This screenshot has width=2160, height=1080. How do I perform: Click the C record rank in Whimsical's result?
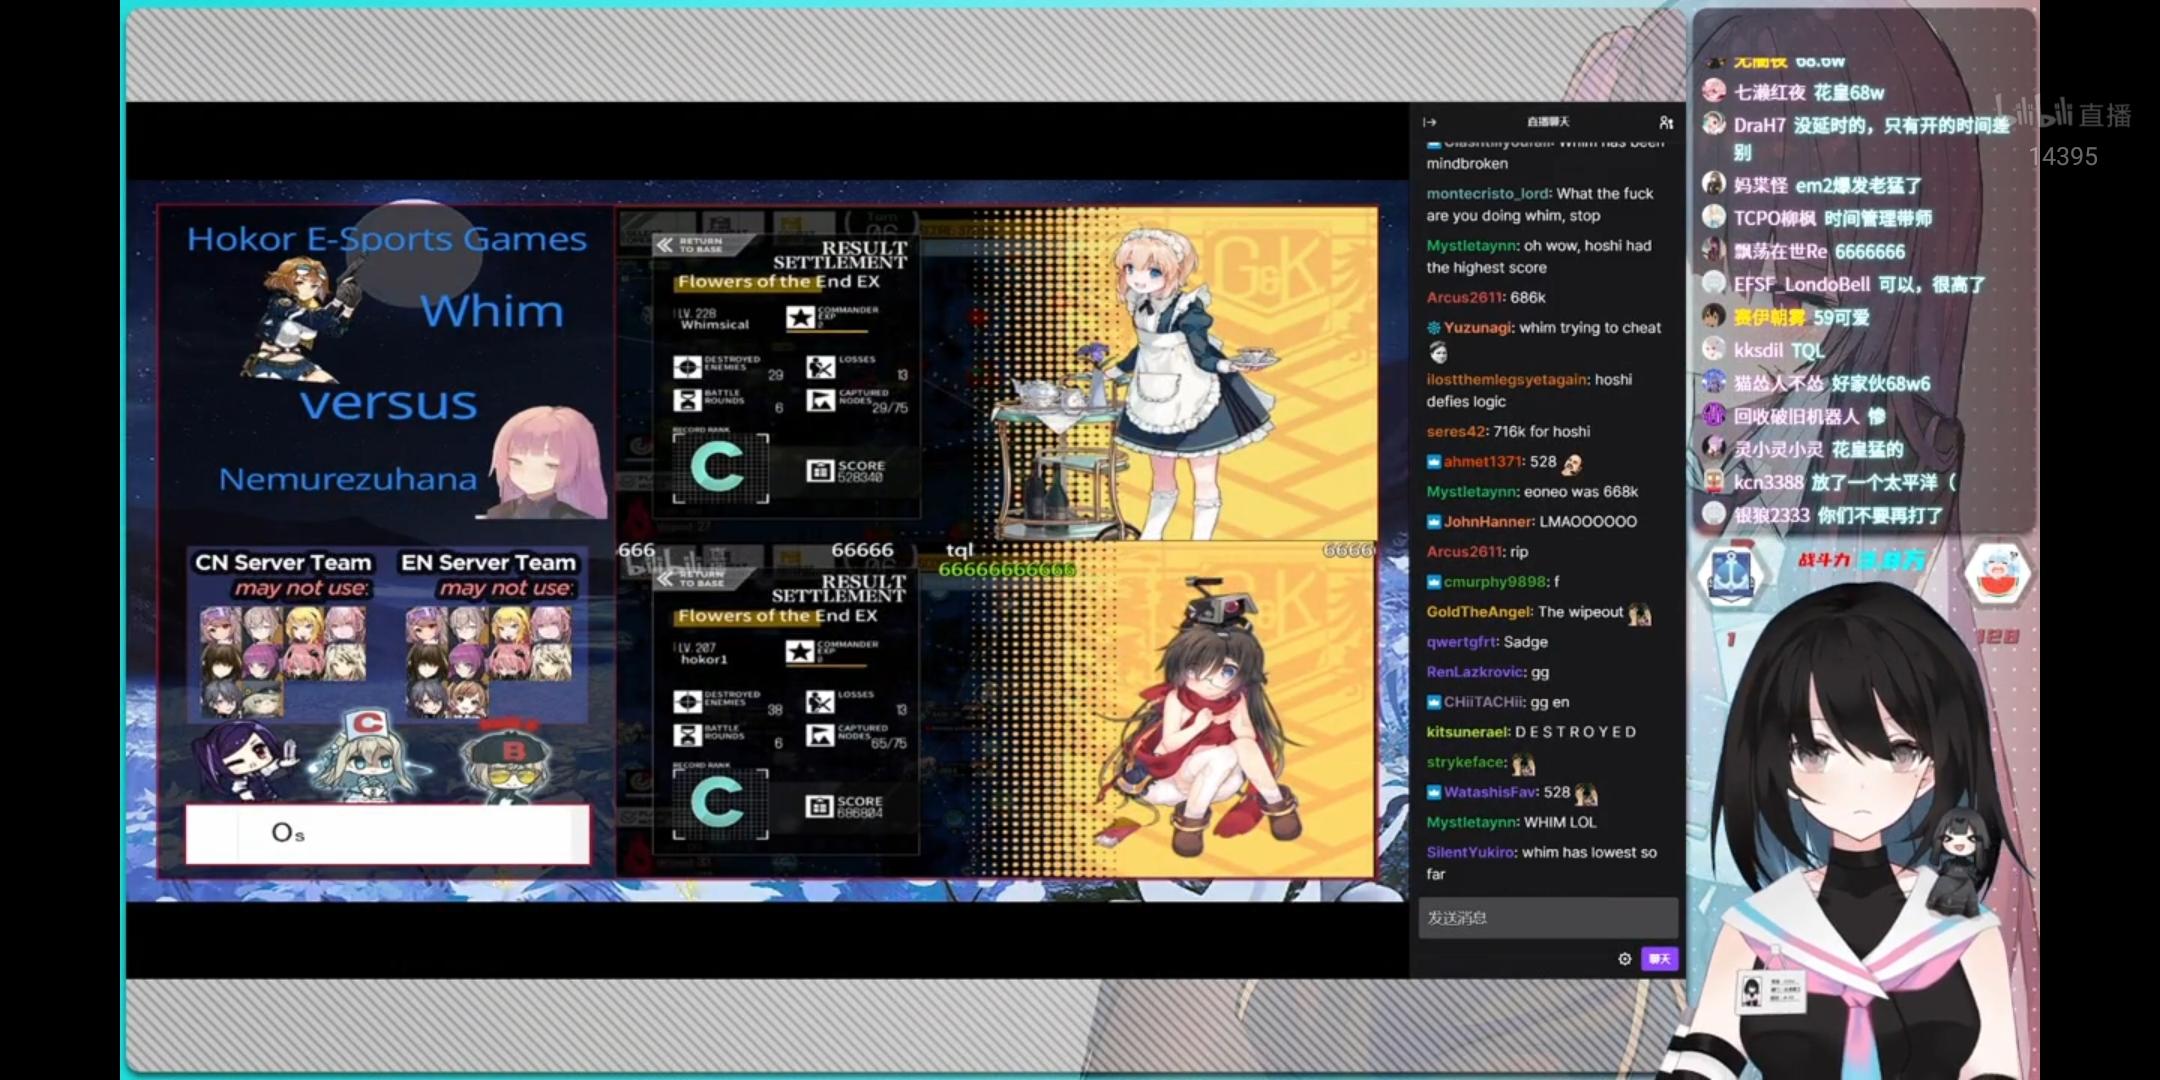point(720,467)
